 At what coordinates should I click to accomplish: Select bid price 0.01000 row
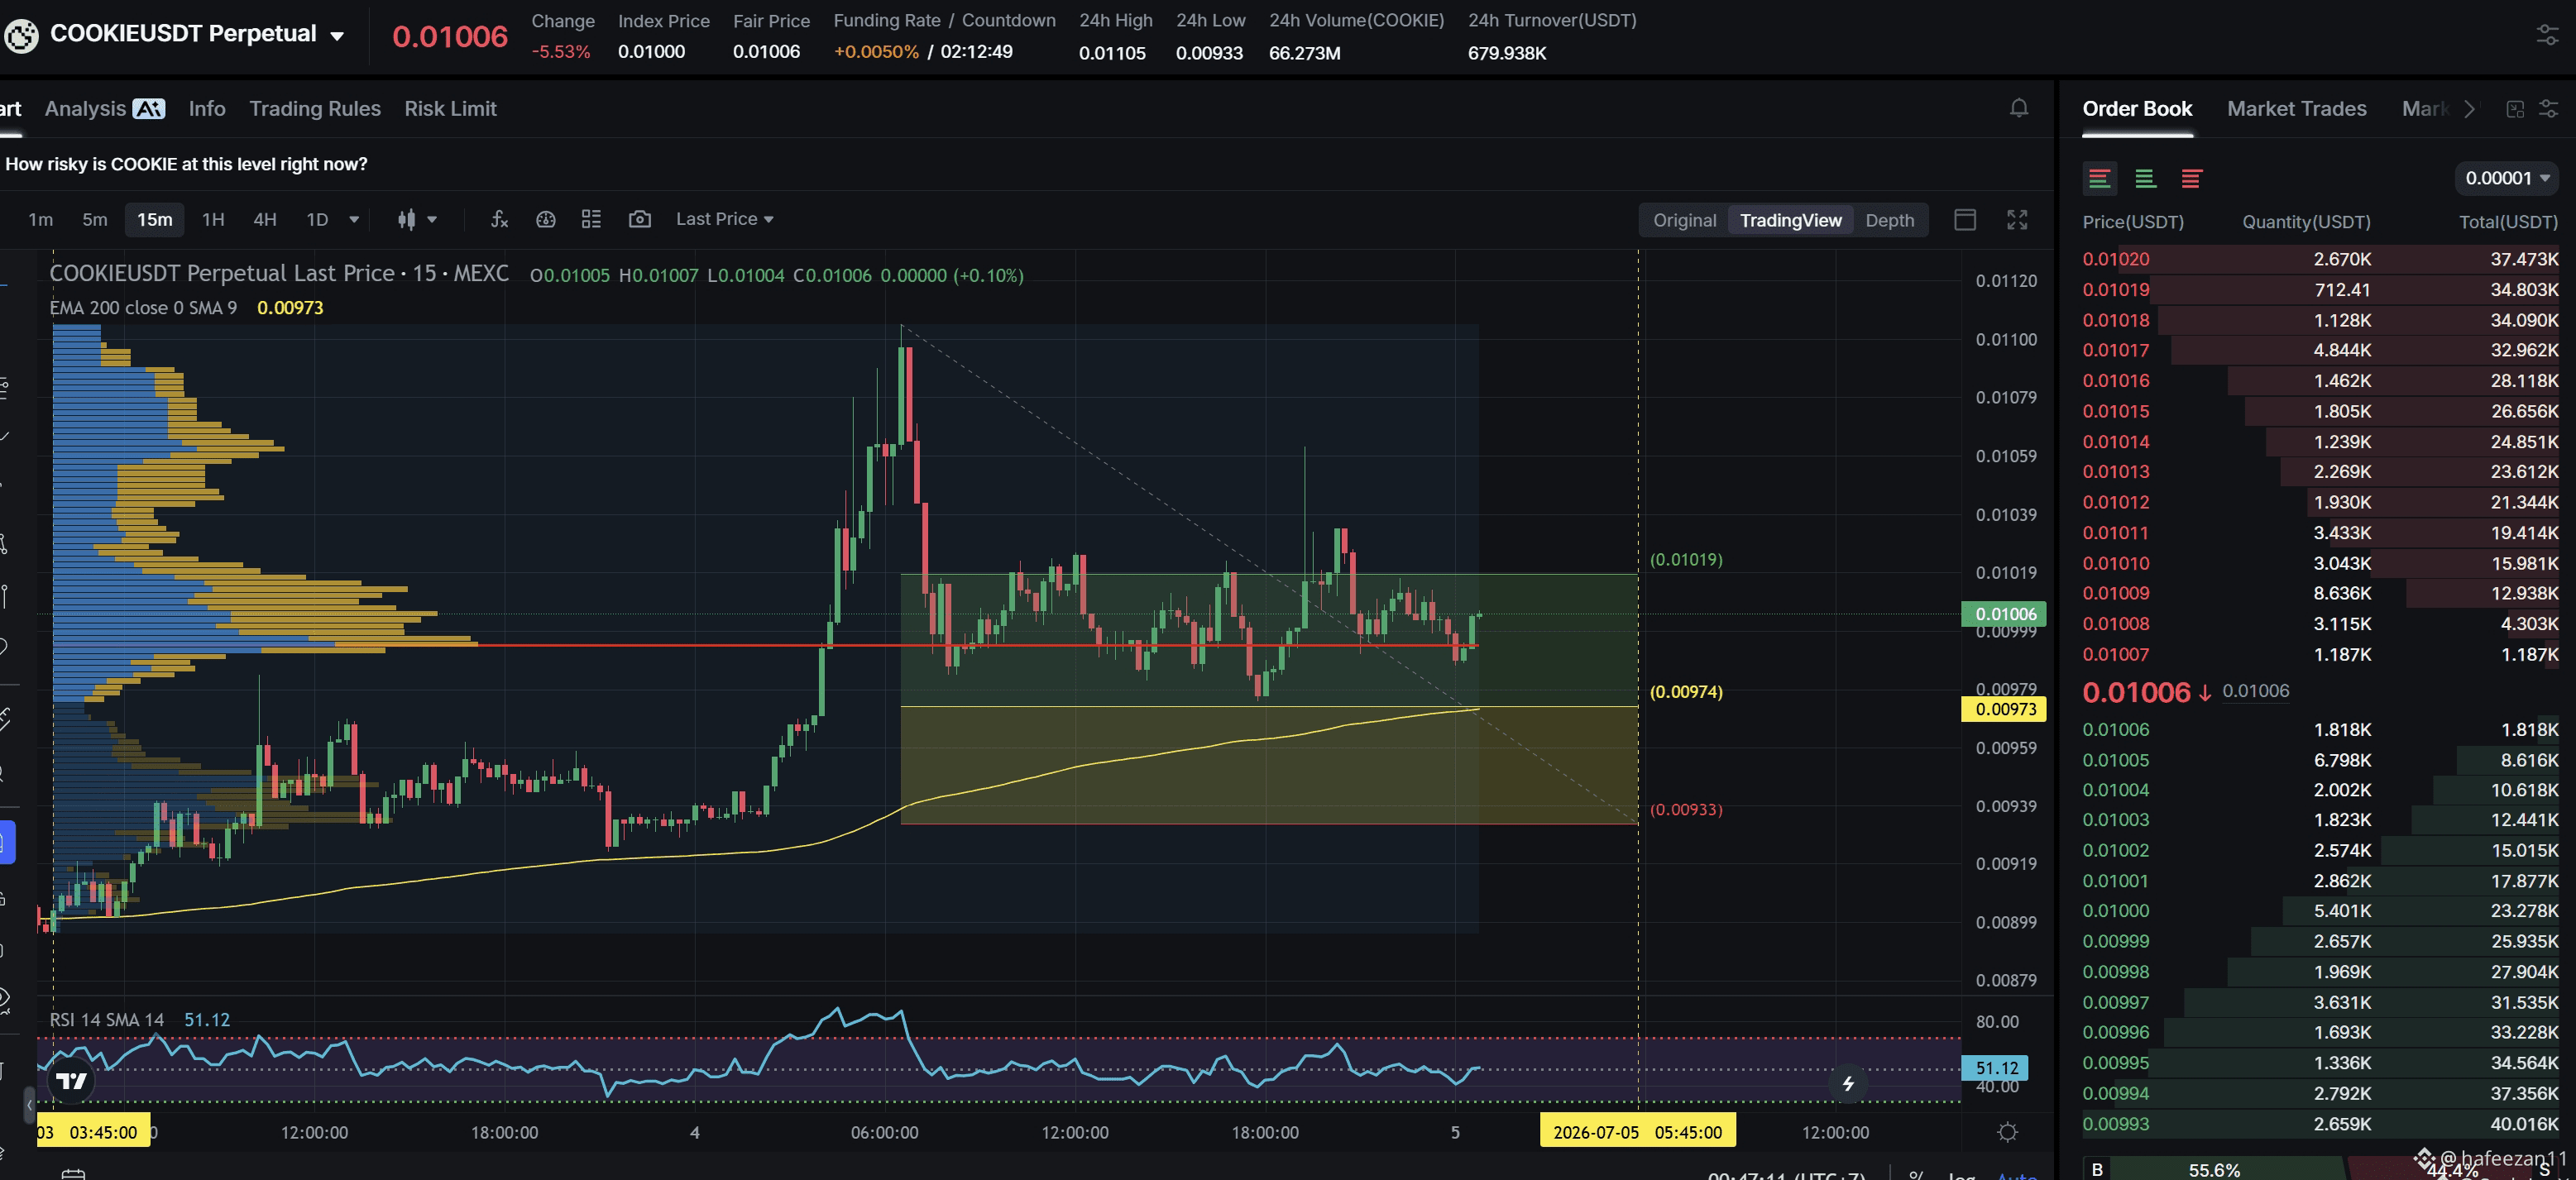pyautogui.click(x=2320, y=911)
